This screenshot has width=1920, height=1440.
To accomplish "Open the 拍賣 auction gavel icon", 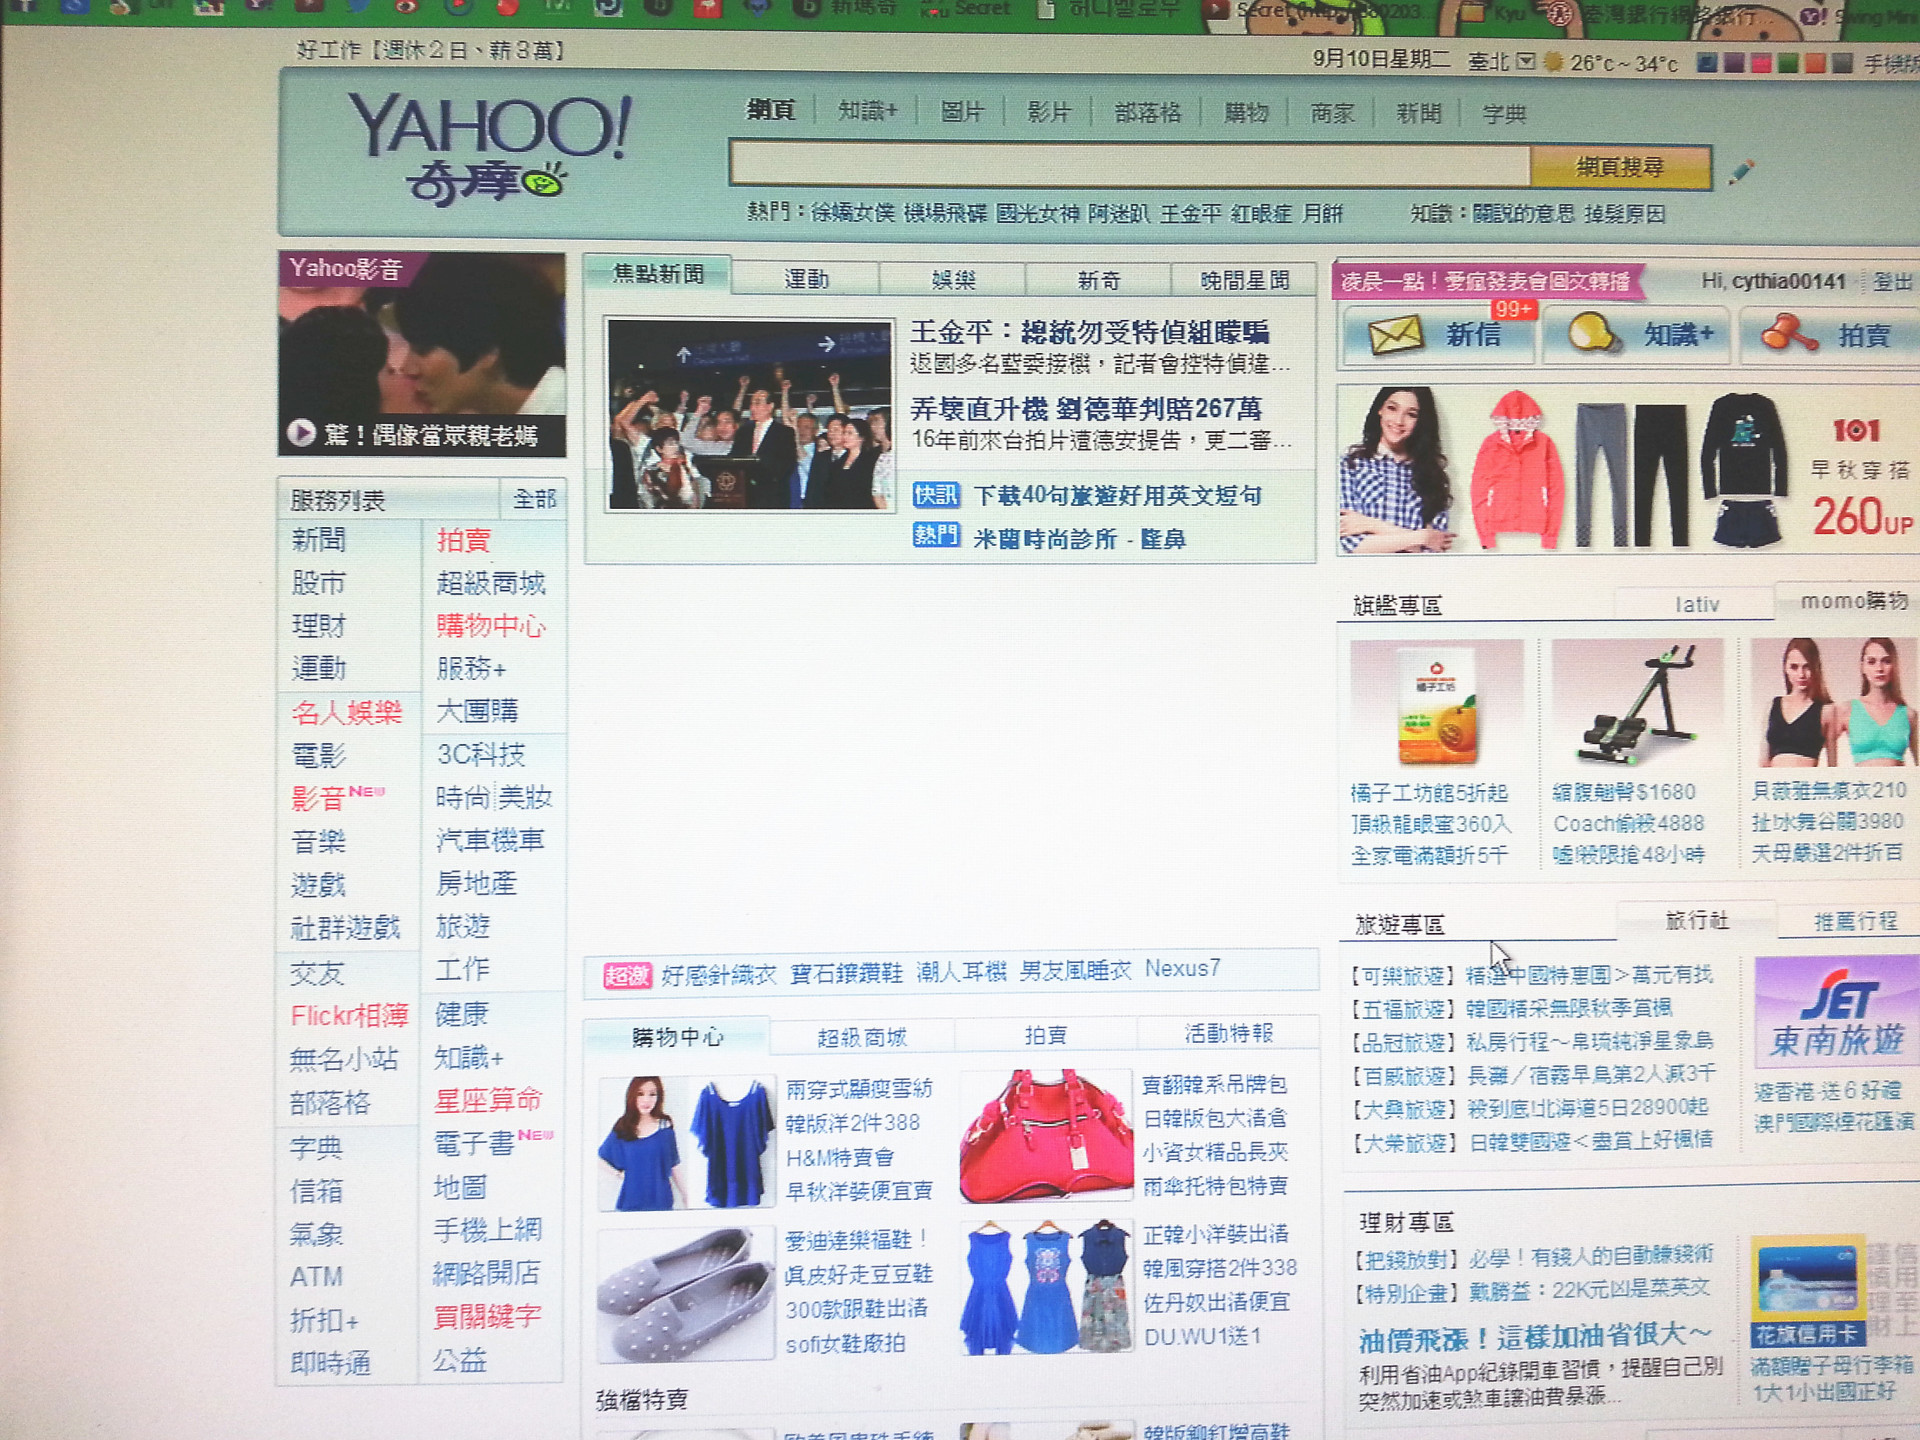I will [x=1788, y=334].
